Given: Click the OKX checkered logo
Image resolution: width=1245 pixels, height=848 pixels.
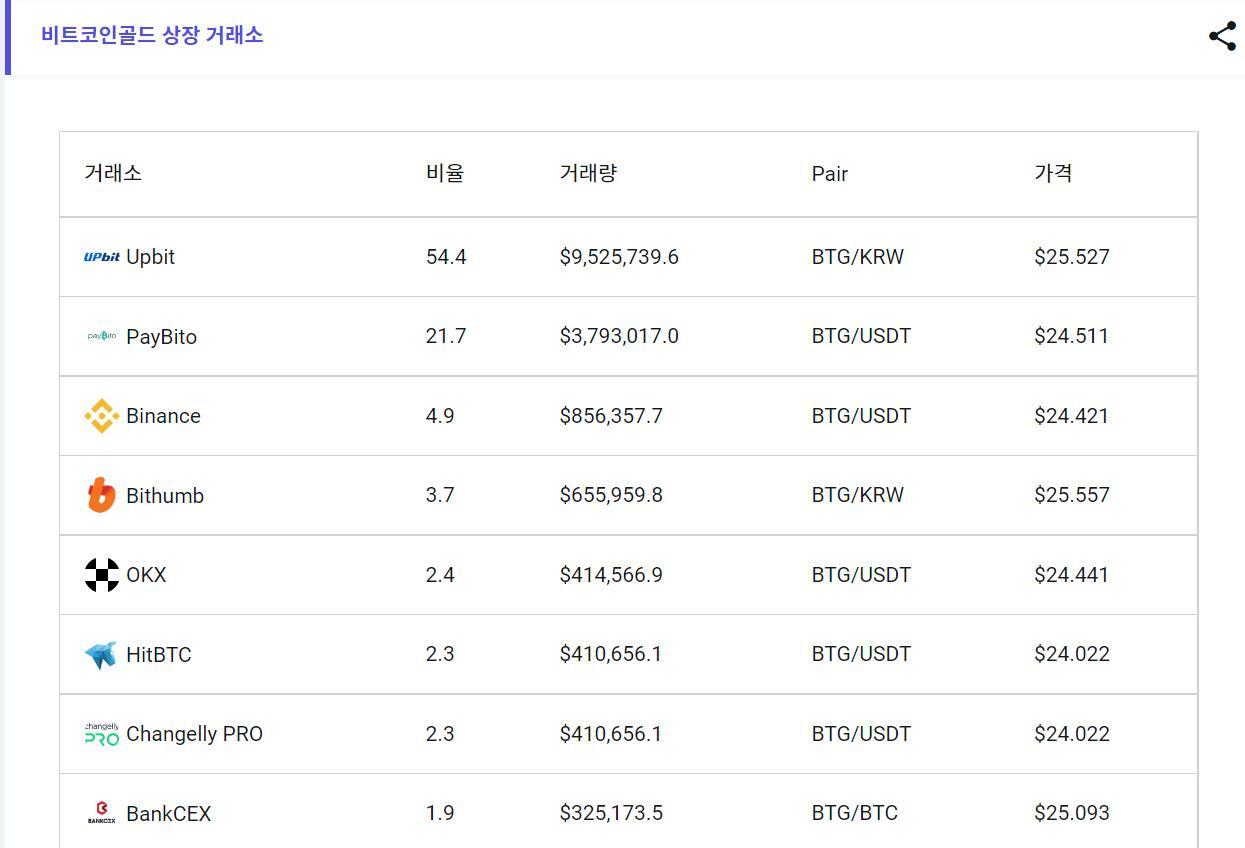Looking at the screenshot, I should click(x=102, y=575).
